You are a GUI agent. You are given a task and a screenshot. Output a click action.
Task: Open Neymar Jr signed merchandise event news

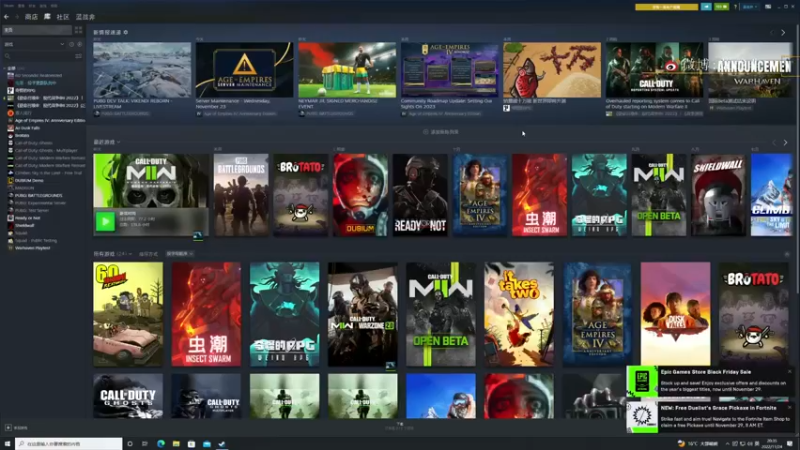[347, 70]
